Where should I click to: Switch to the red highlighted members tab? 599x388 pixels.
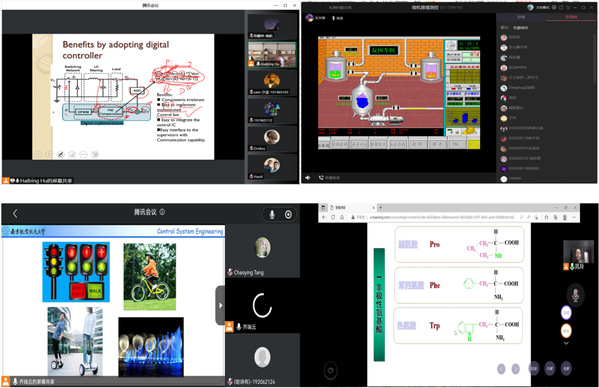[571, 17]
